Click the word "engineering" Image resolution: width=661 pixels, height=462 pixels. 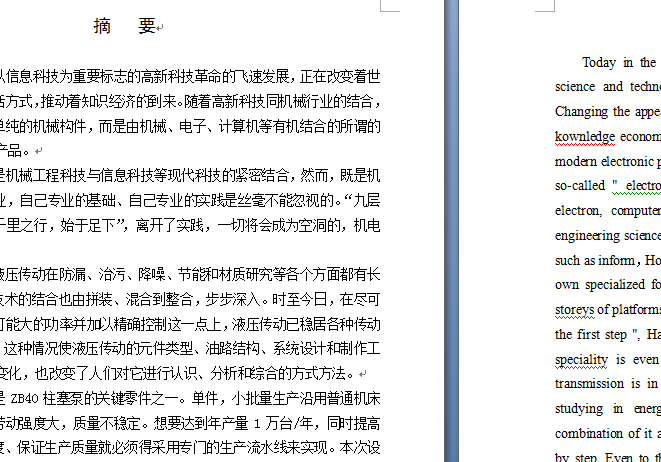[588, 236]
